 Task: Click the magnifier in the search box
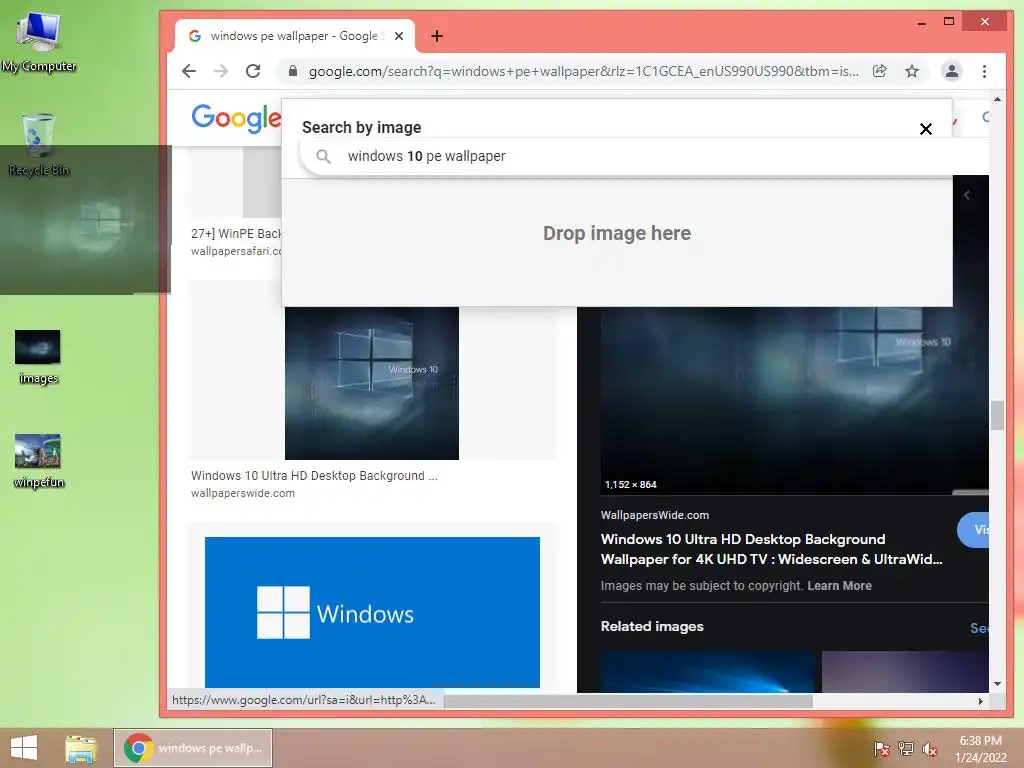pyautogui.click(x=323, y=156)
